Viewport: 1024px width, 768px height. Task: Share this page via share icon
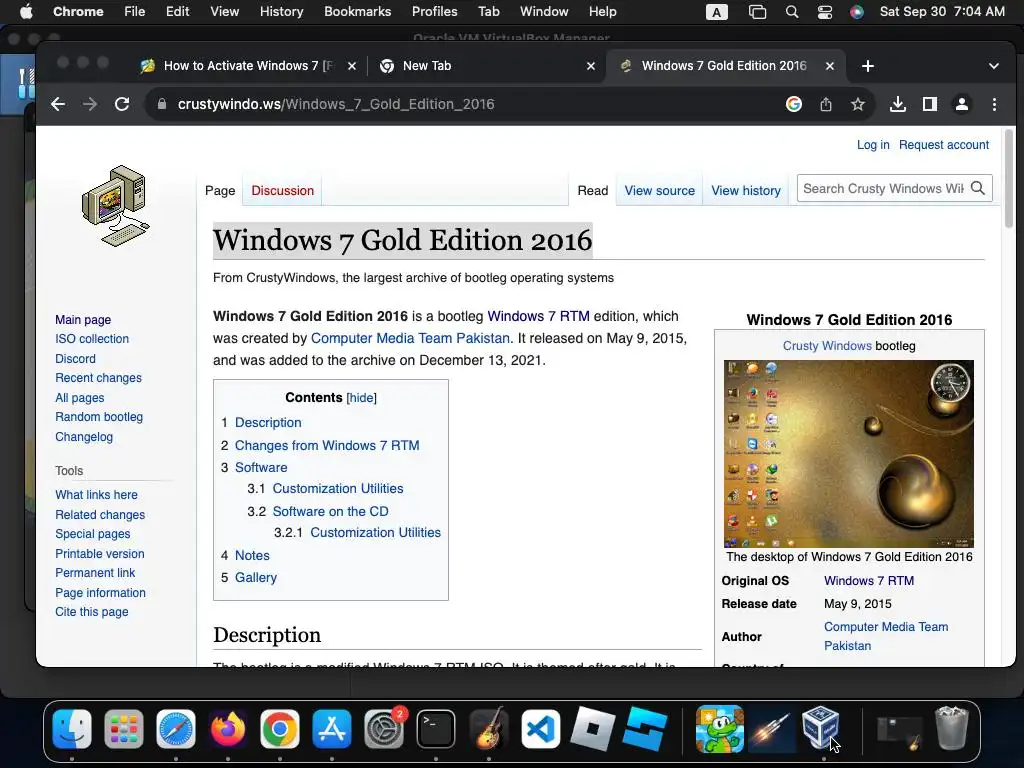pyautogui.click(x=826, y=104)
